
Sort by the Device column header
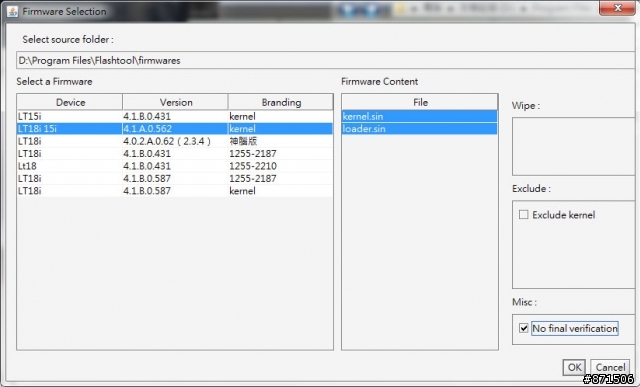coord(70,102)
